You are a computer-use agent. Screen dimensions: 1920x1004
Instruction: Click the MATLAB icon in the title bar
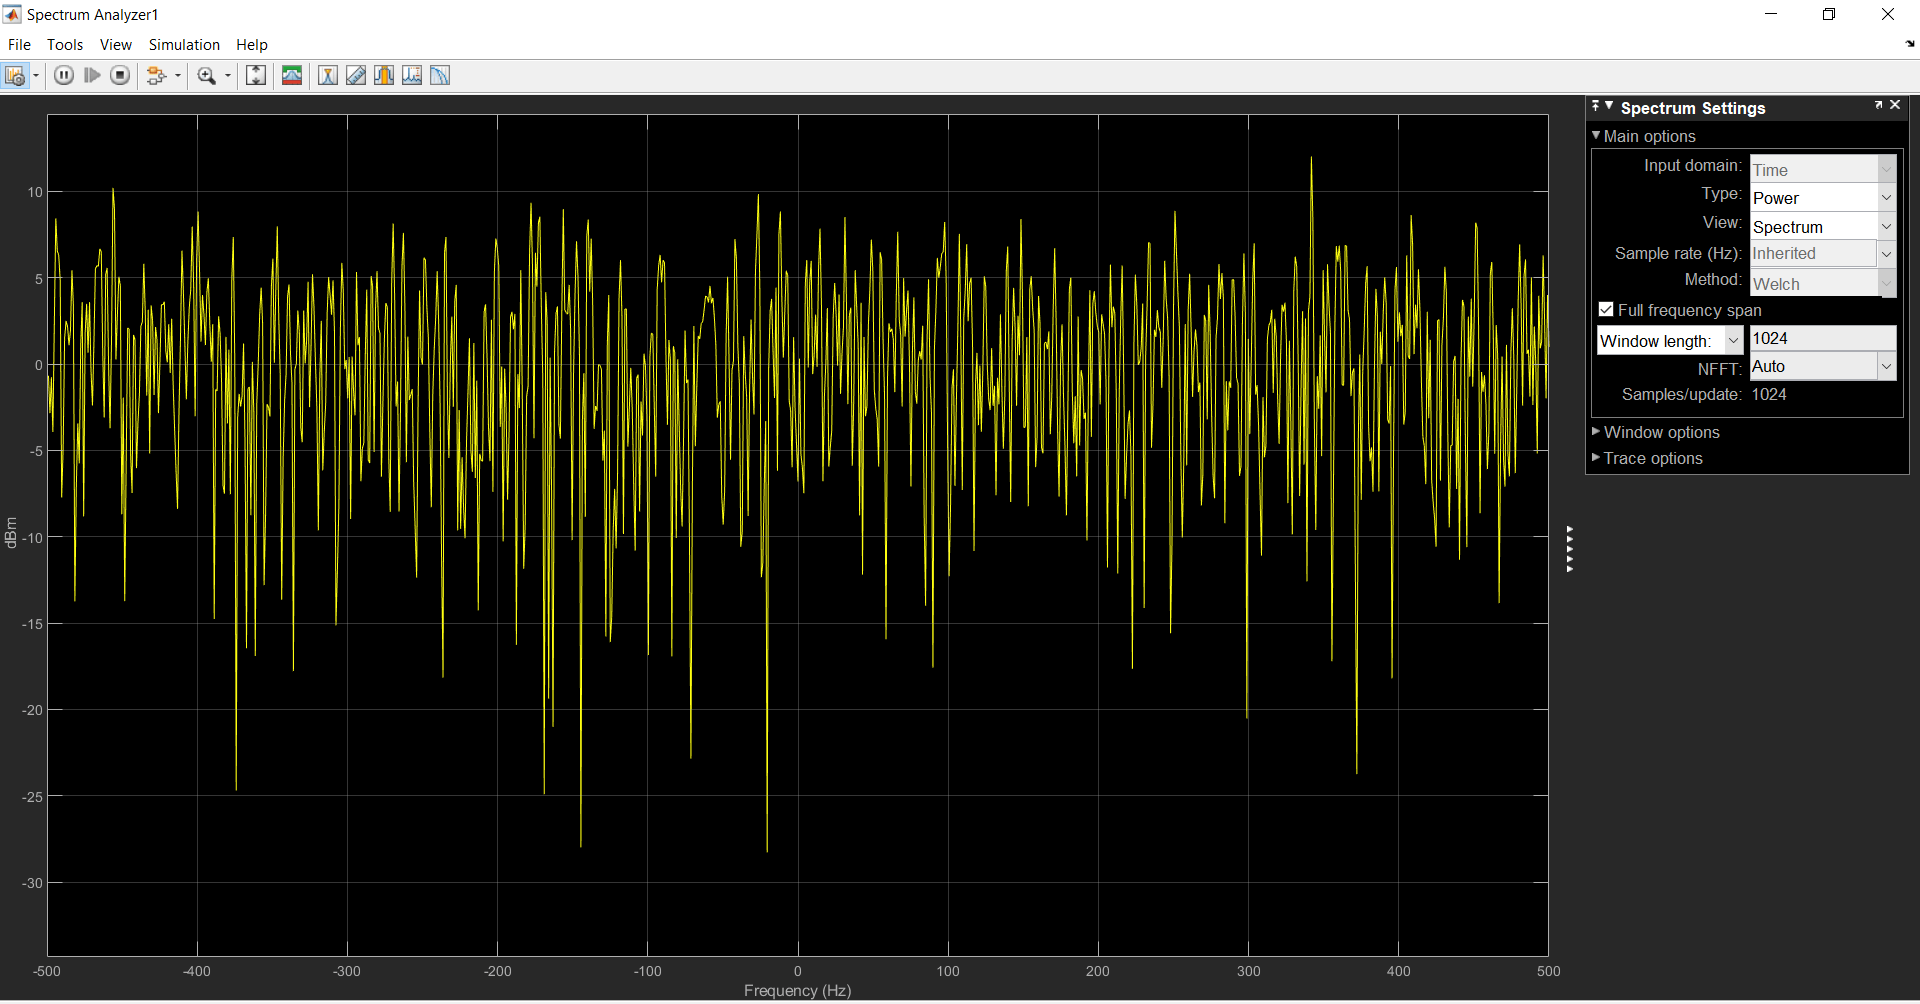[12, 14]
